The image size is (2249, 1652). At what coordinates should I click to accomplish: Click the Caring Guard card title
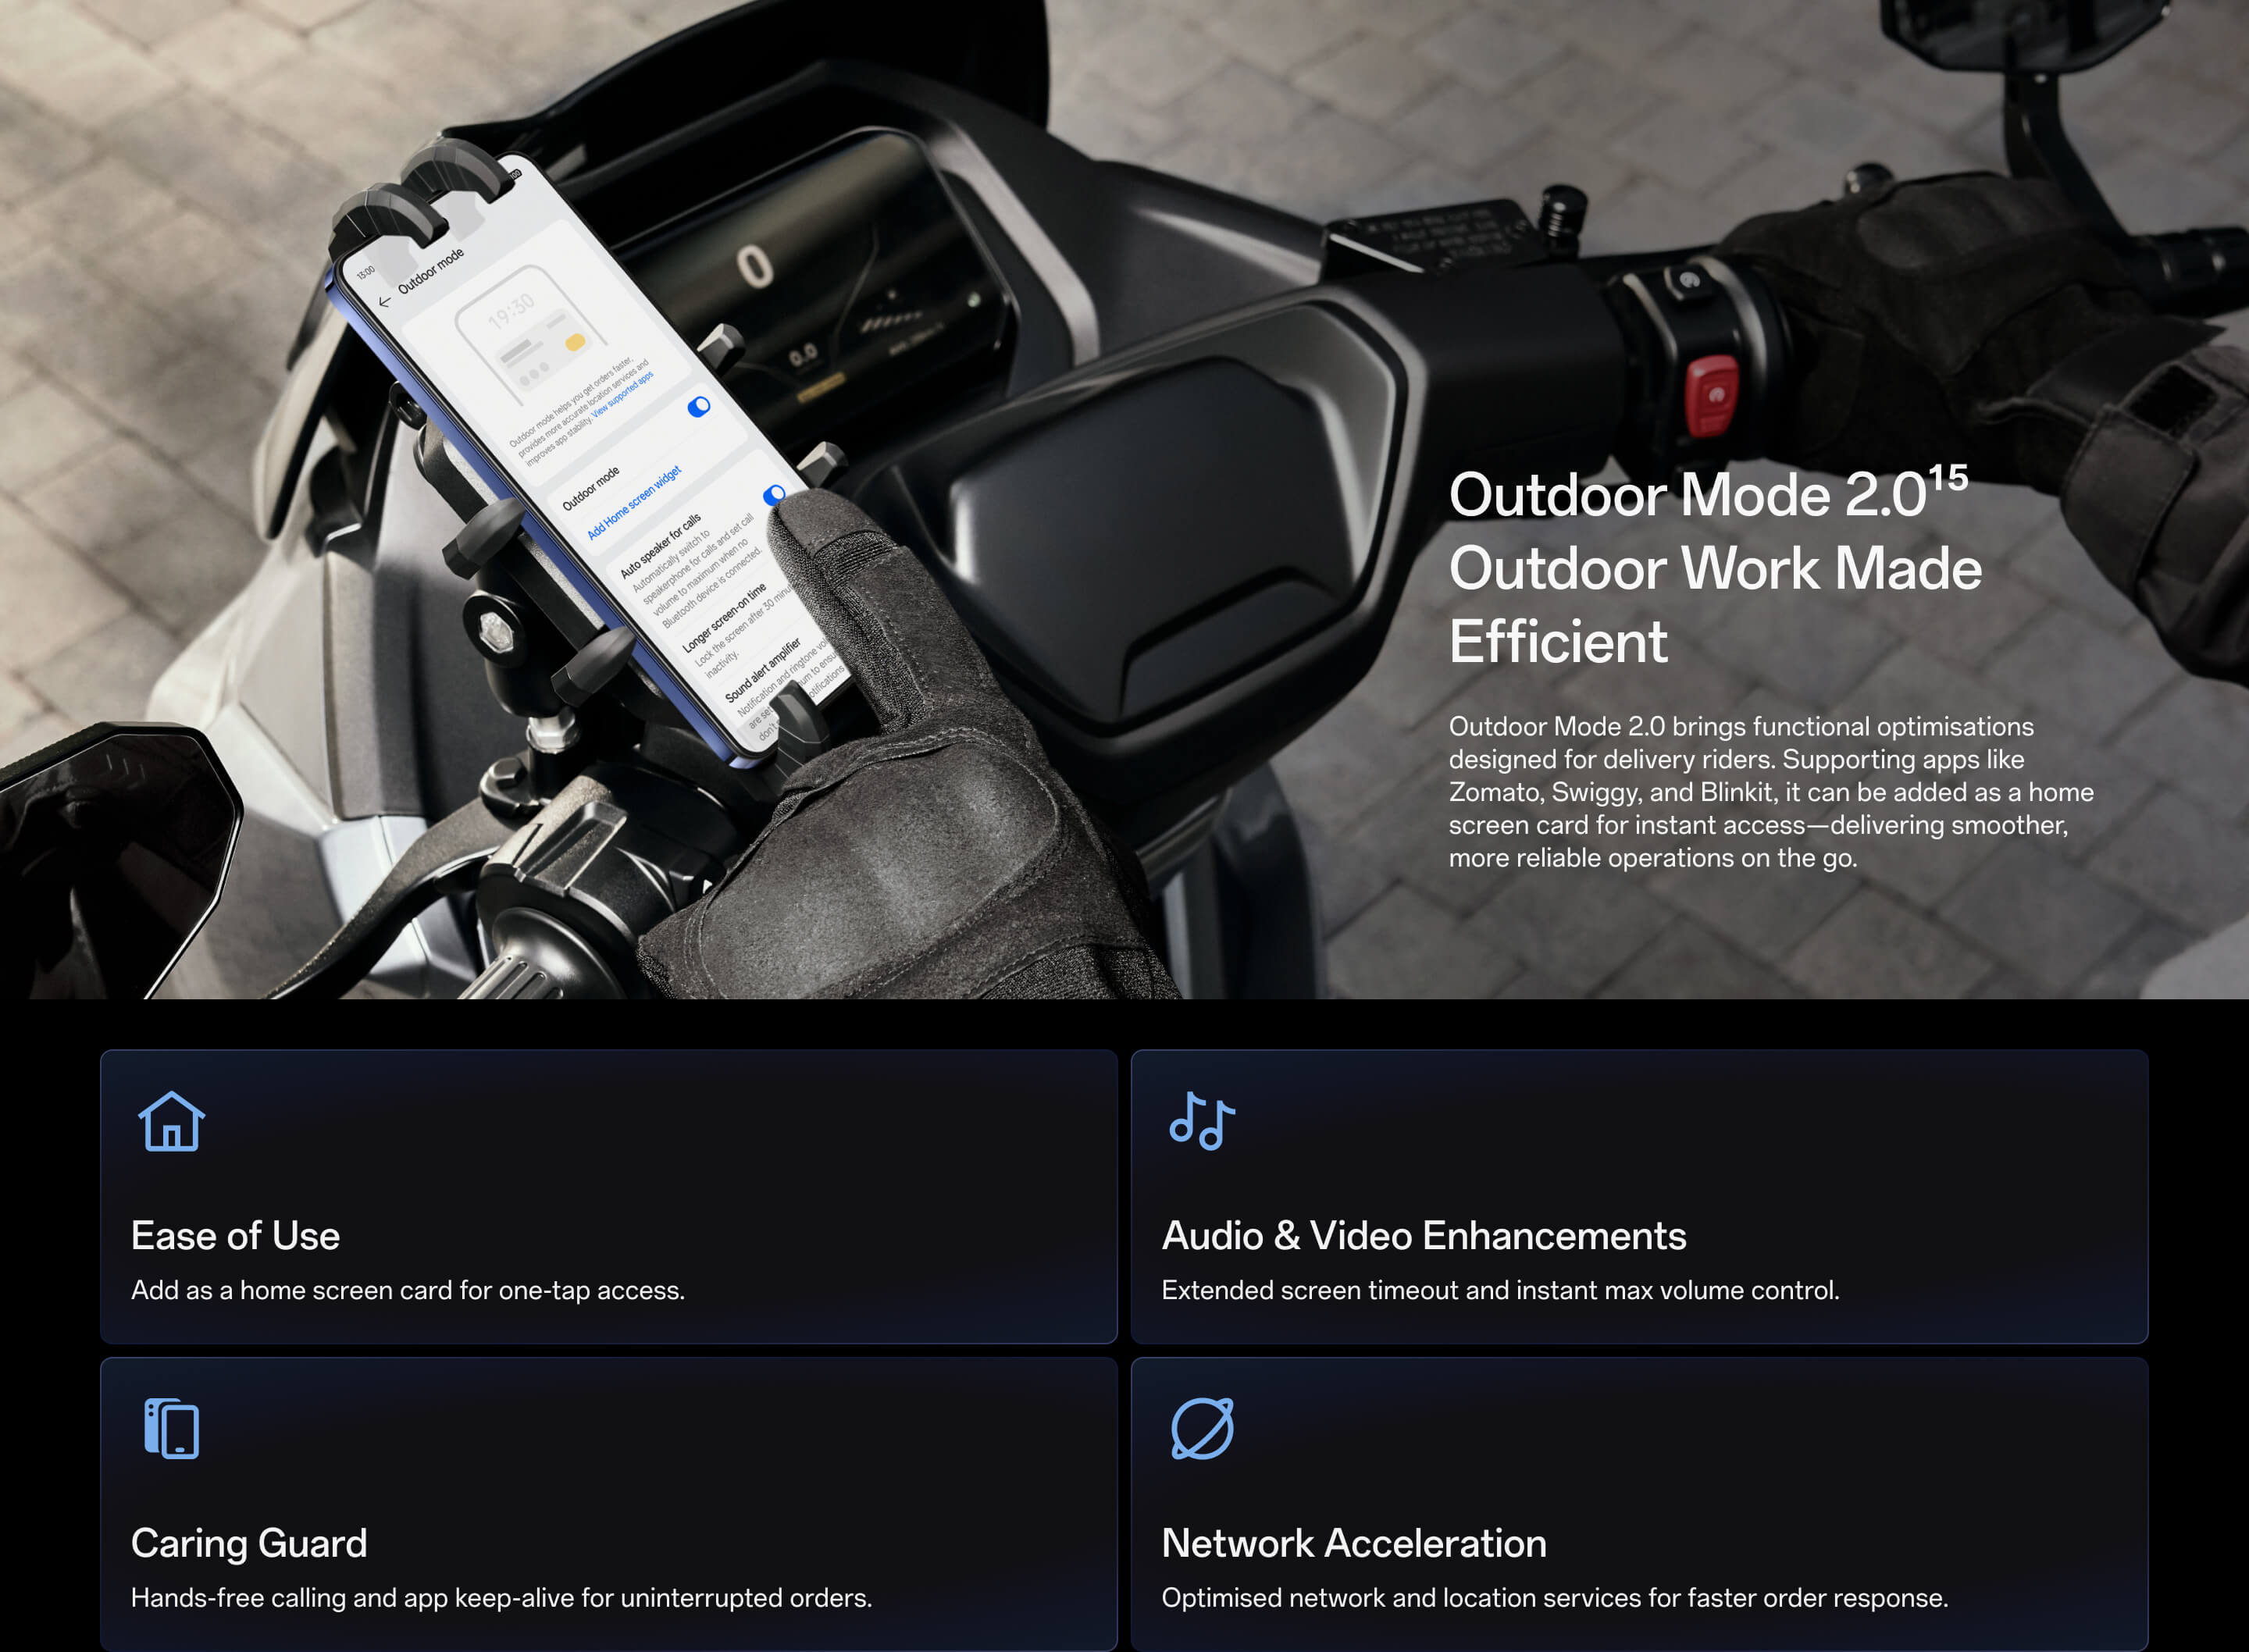[249, 1543]
